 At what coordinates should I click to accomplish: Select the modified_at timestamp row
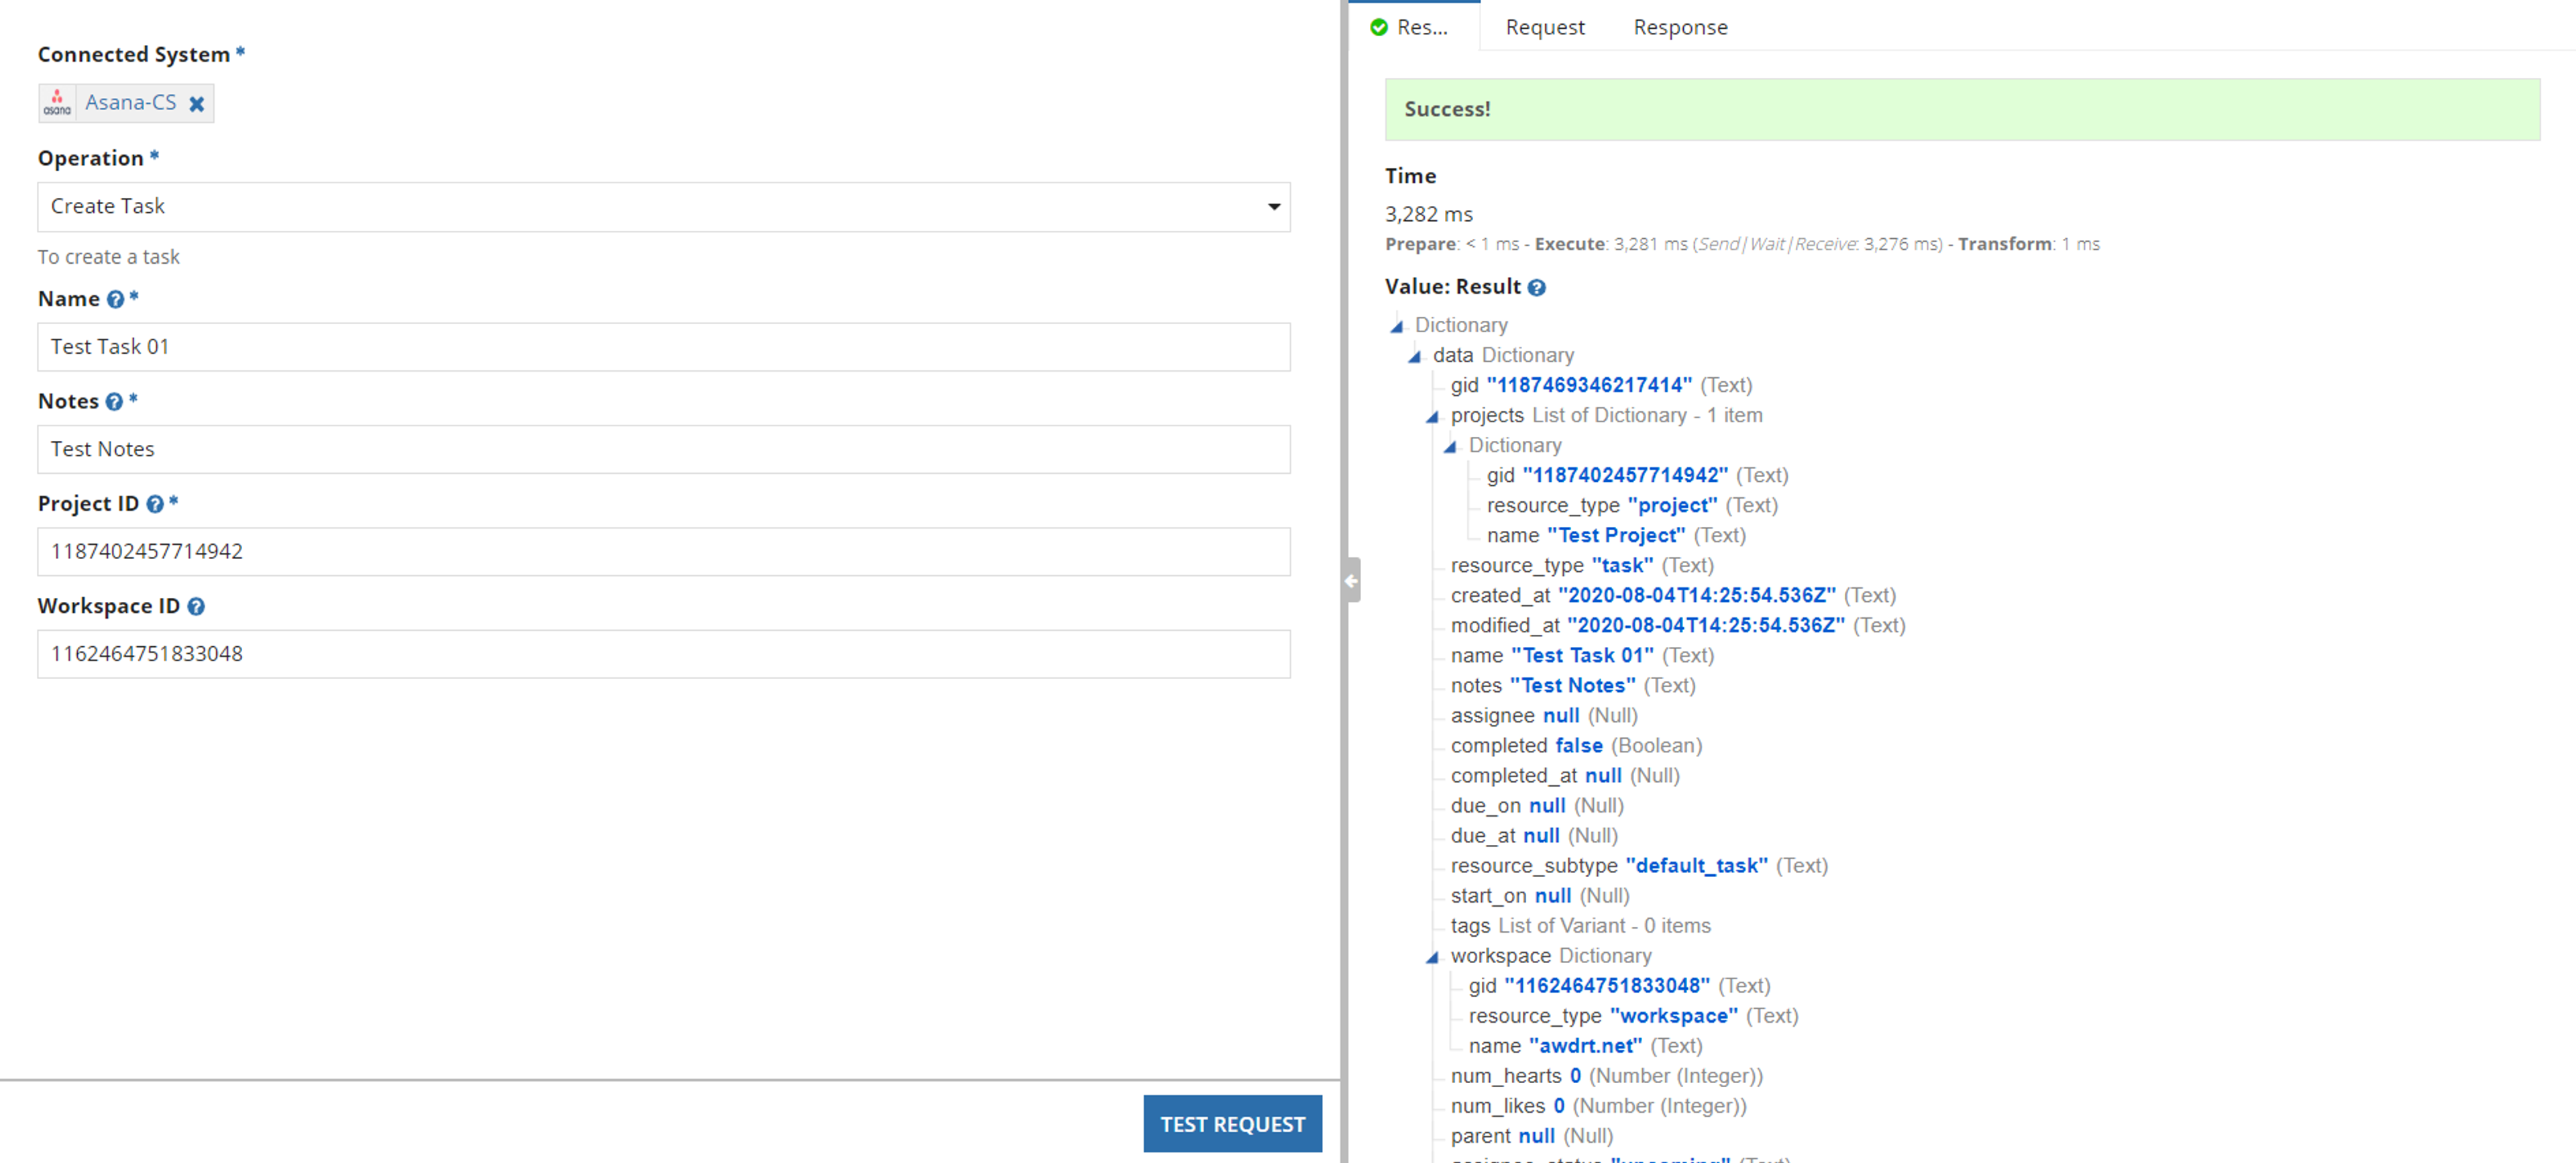[x=1678, y=625]
